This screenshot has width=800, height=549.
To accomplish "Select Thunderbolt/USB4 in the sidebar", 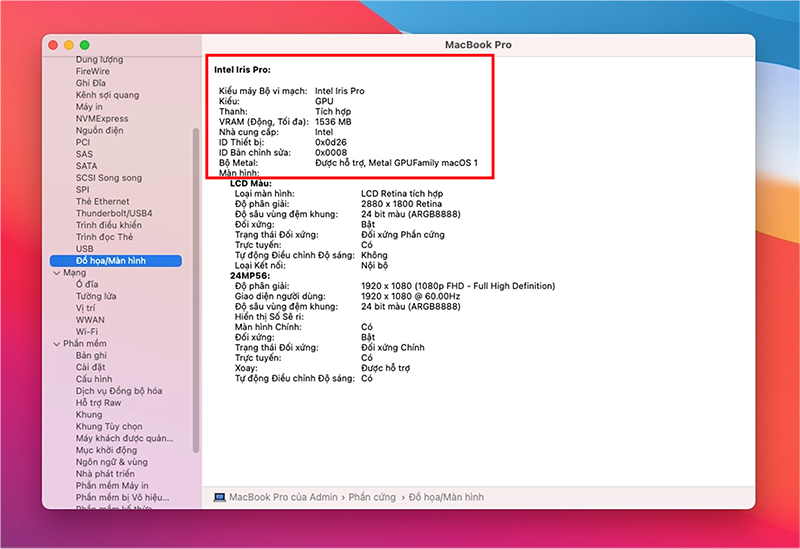I will 114,213.
